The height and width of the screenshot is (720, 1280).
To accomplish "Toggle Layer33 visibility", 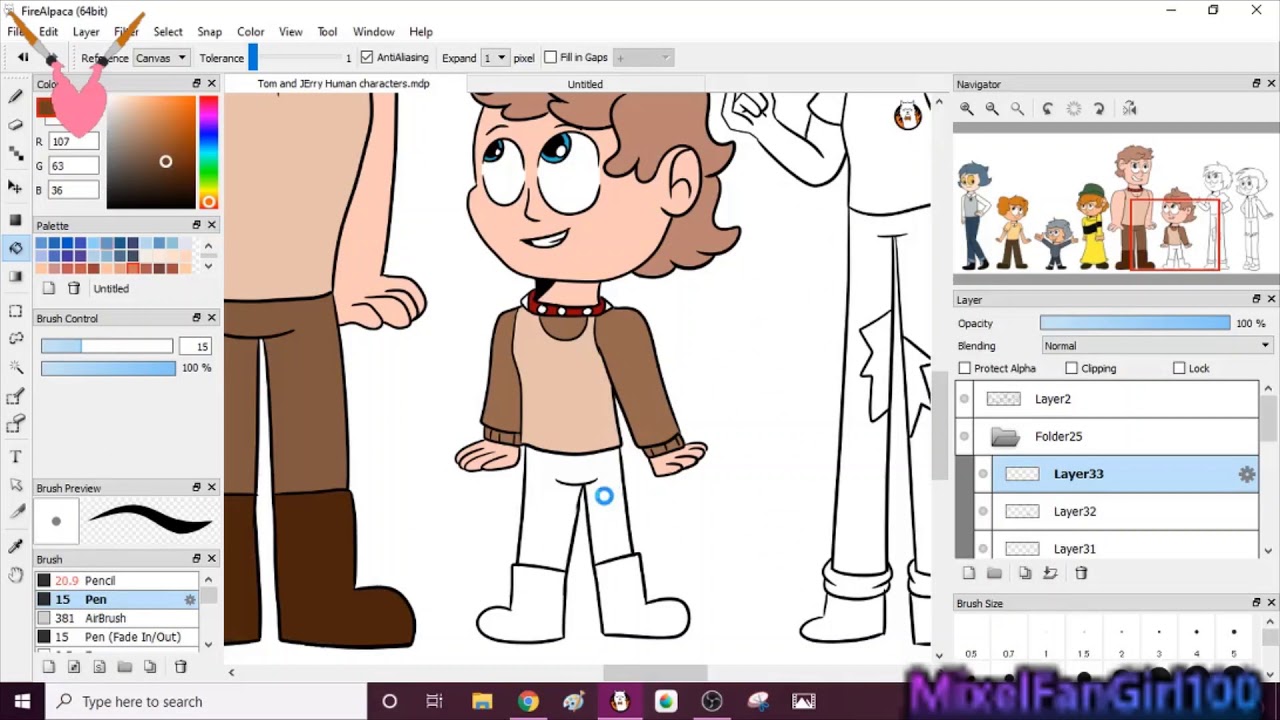I will [x=983, y=474].
